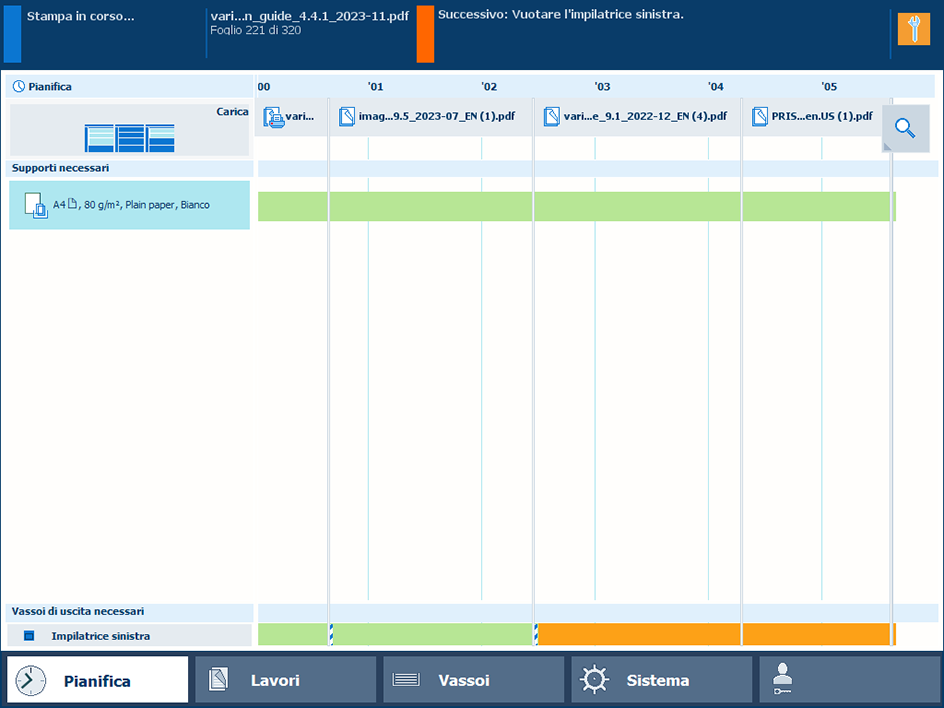Click the A4 media sheet icon
The width and height of the screenshot is (944, 708).
(x=36, y=205)
